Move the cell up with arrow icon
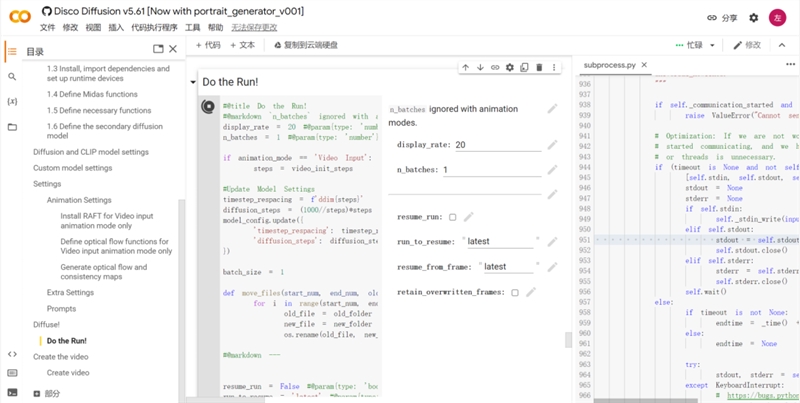This screenshot has height=403, width=800. click(x=465, y=68)
